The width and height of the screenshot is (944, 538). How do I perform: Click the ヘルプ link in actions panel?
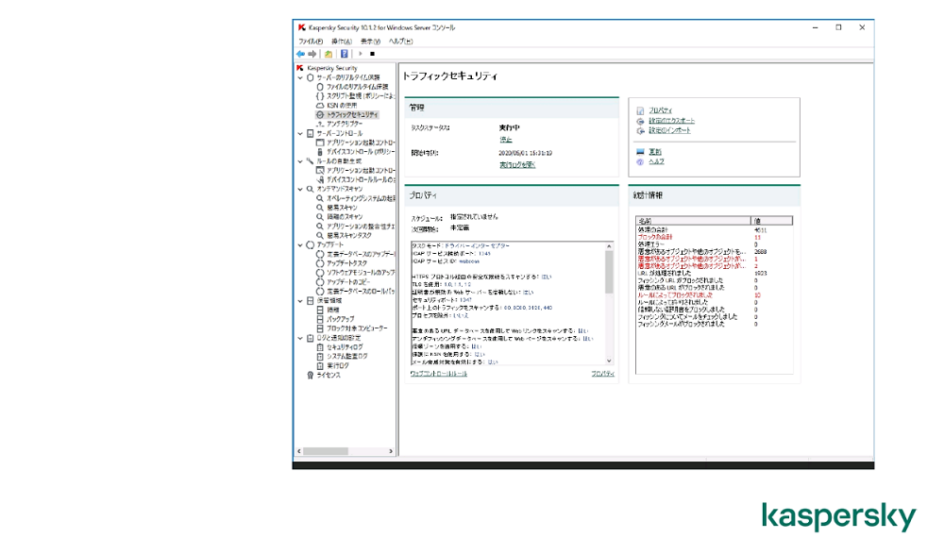(x=656, y=162)
